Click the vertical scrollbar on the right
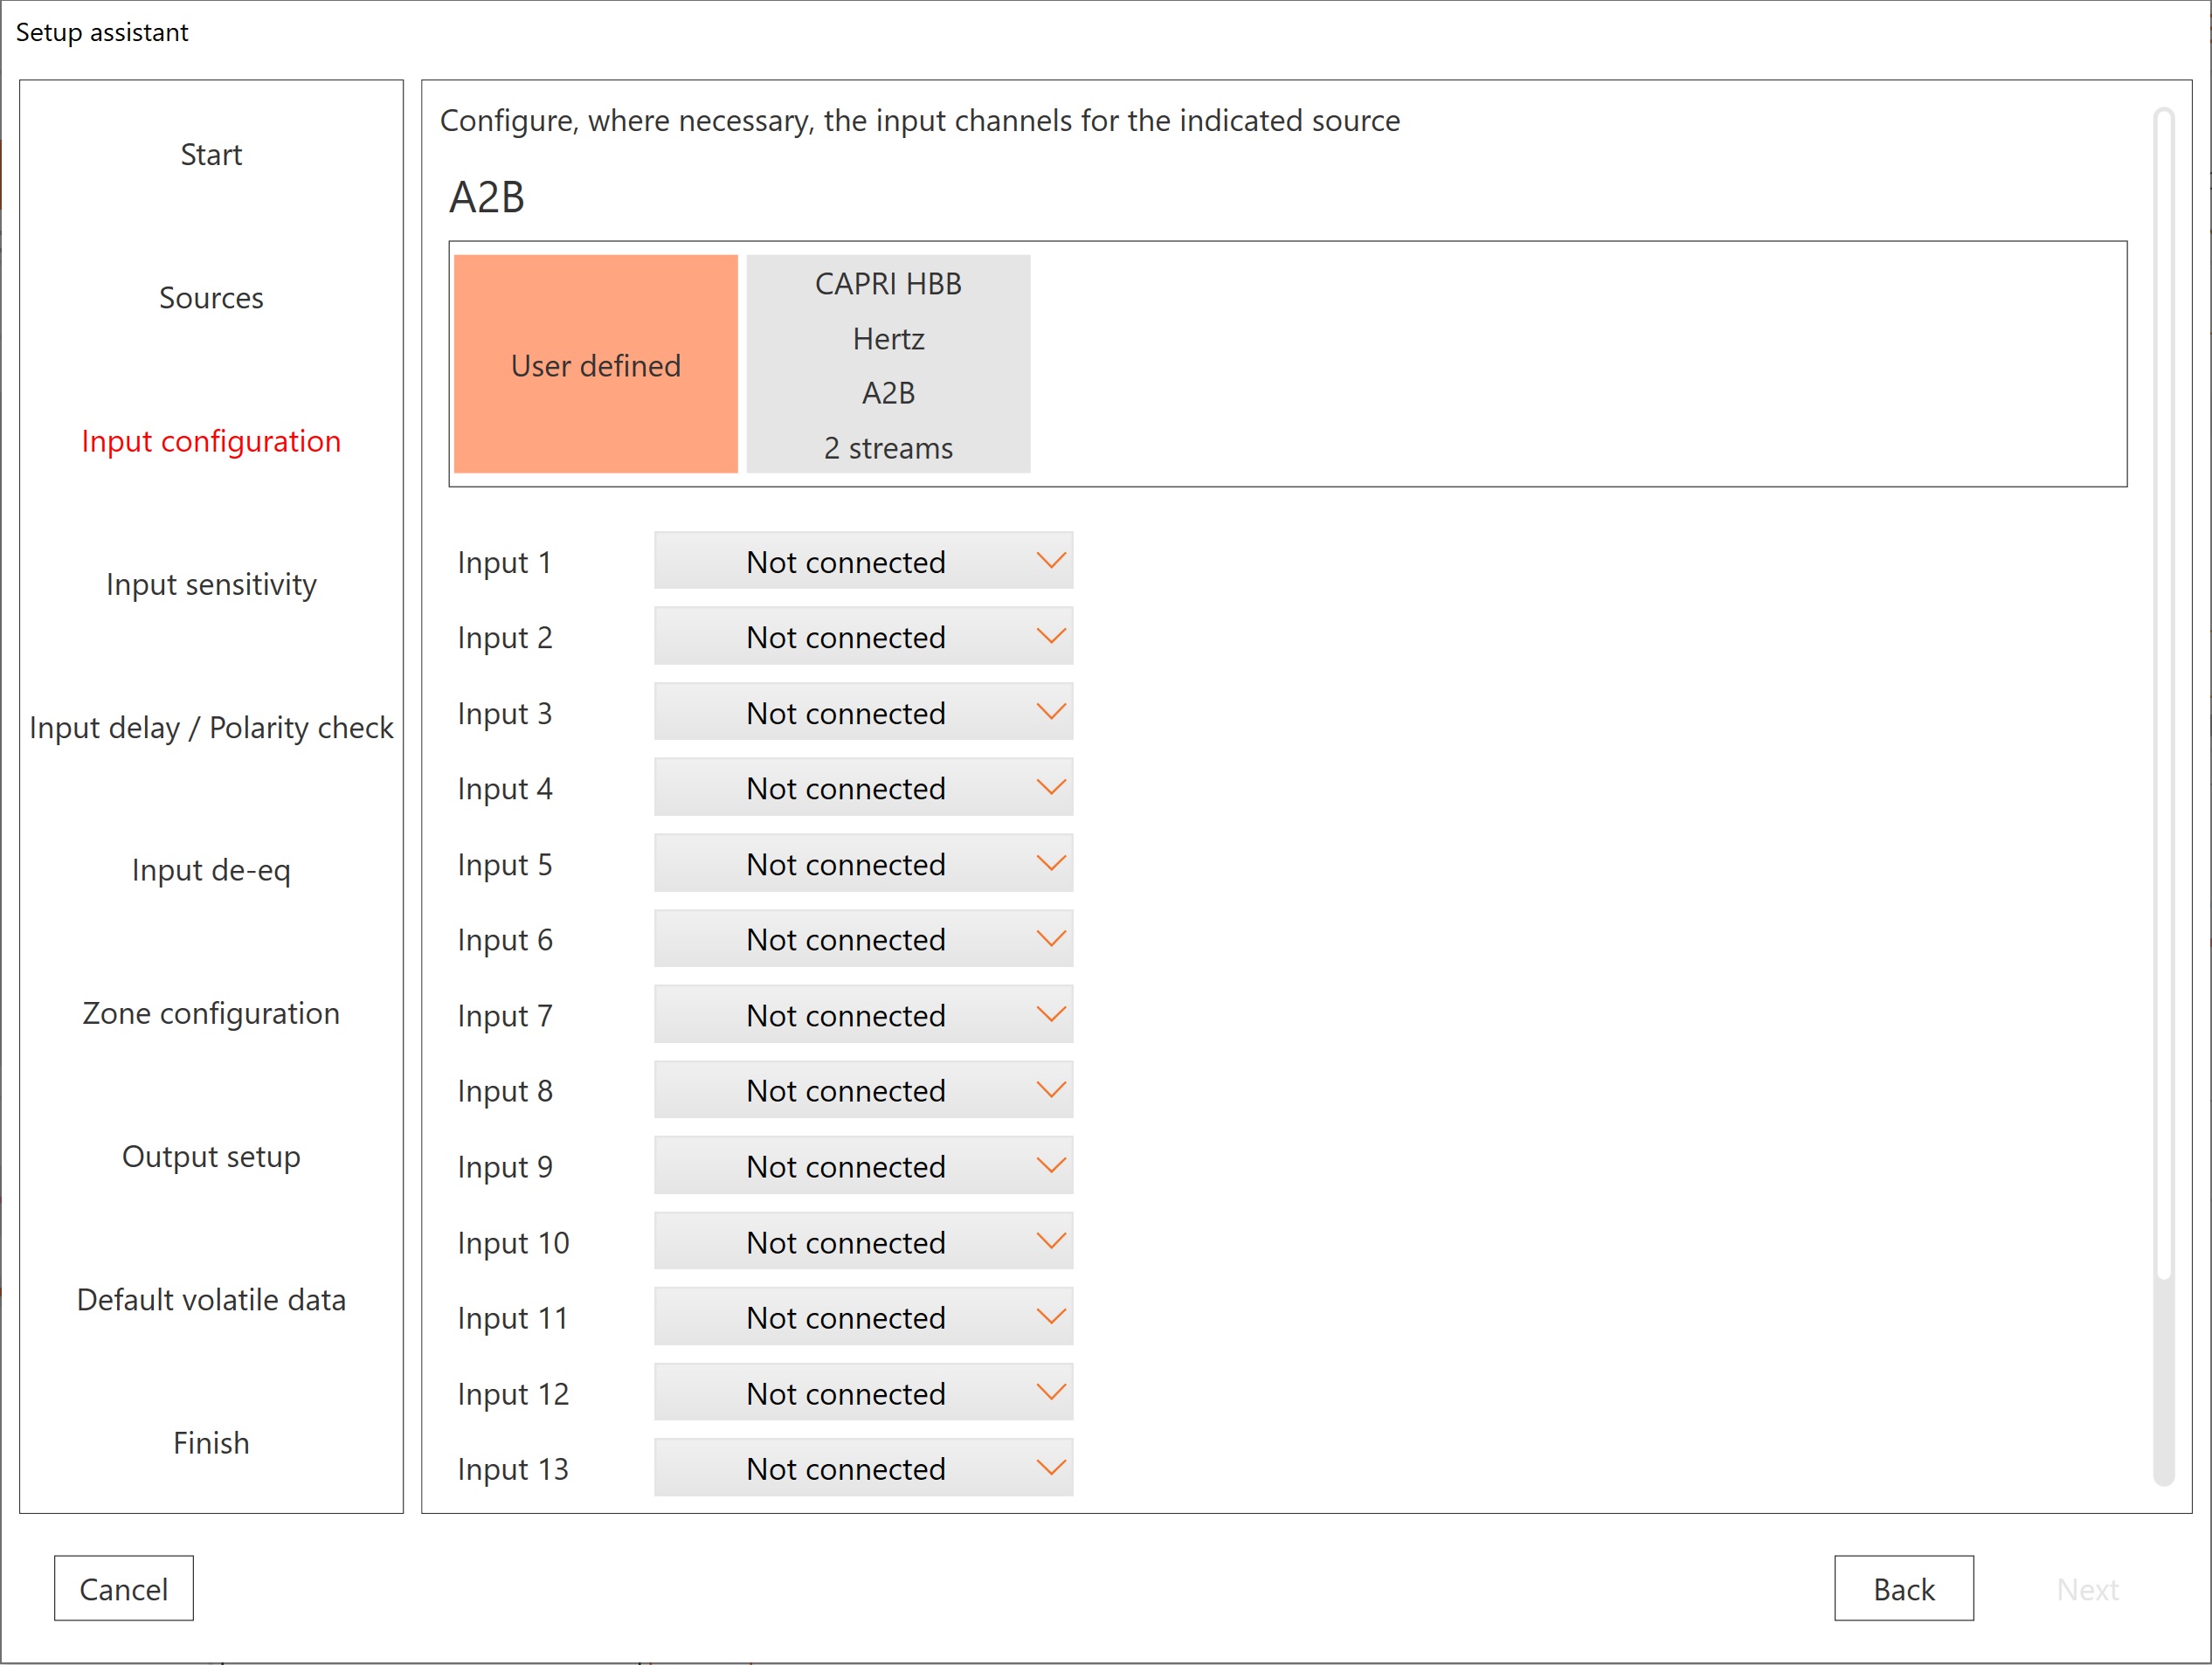 point(2163,700)
